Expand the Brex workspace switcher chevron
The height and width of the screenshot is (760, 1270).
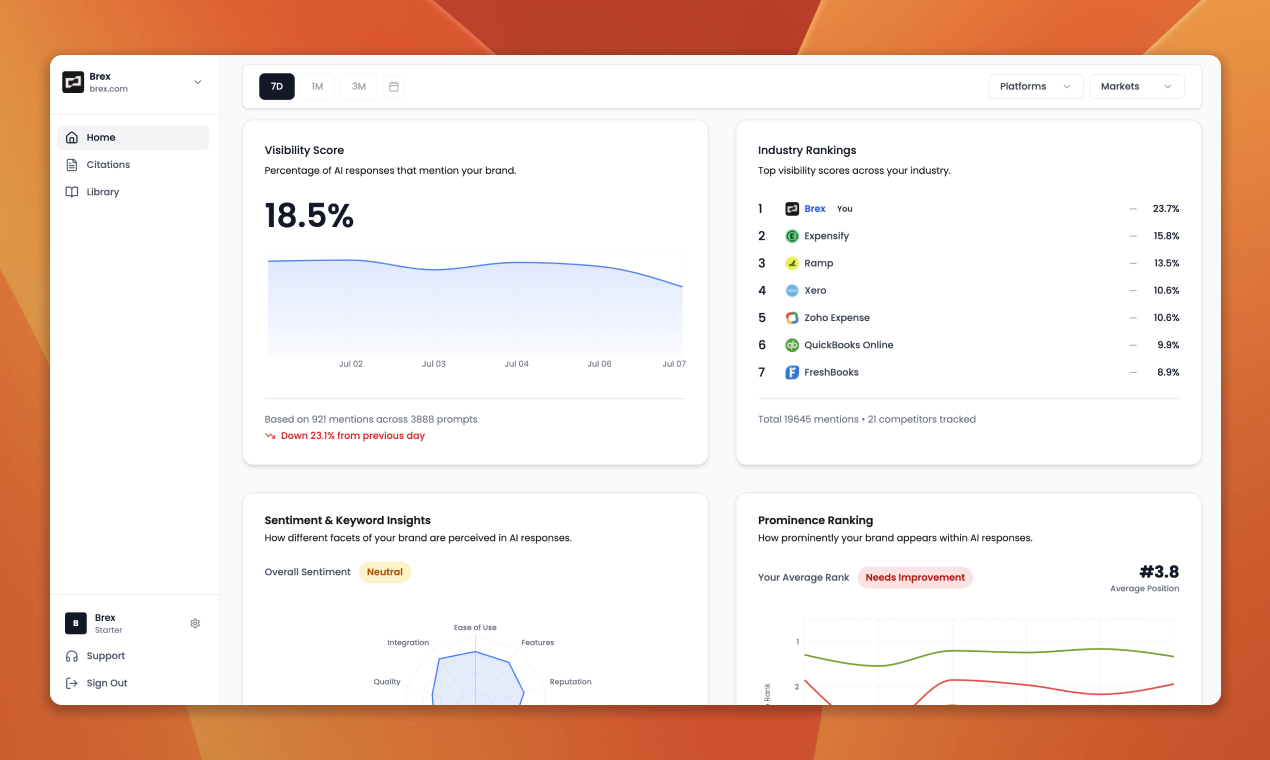point(197,82)
